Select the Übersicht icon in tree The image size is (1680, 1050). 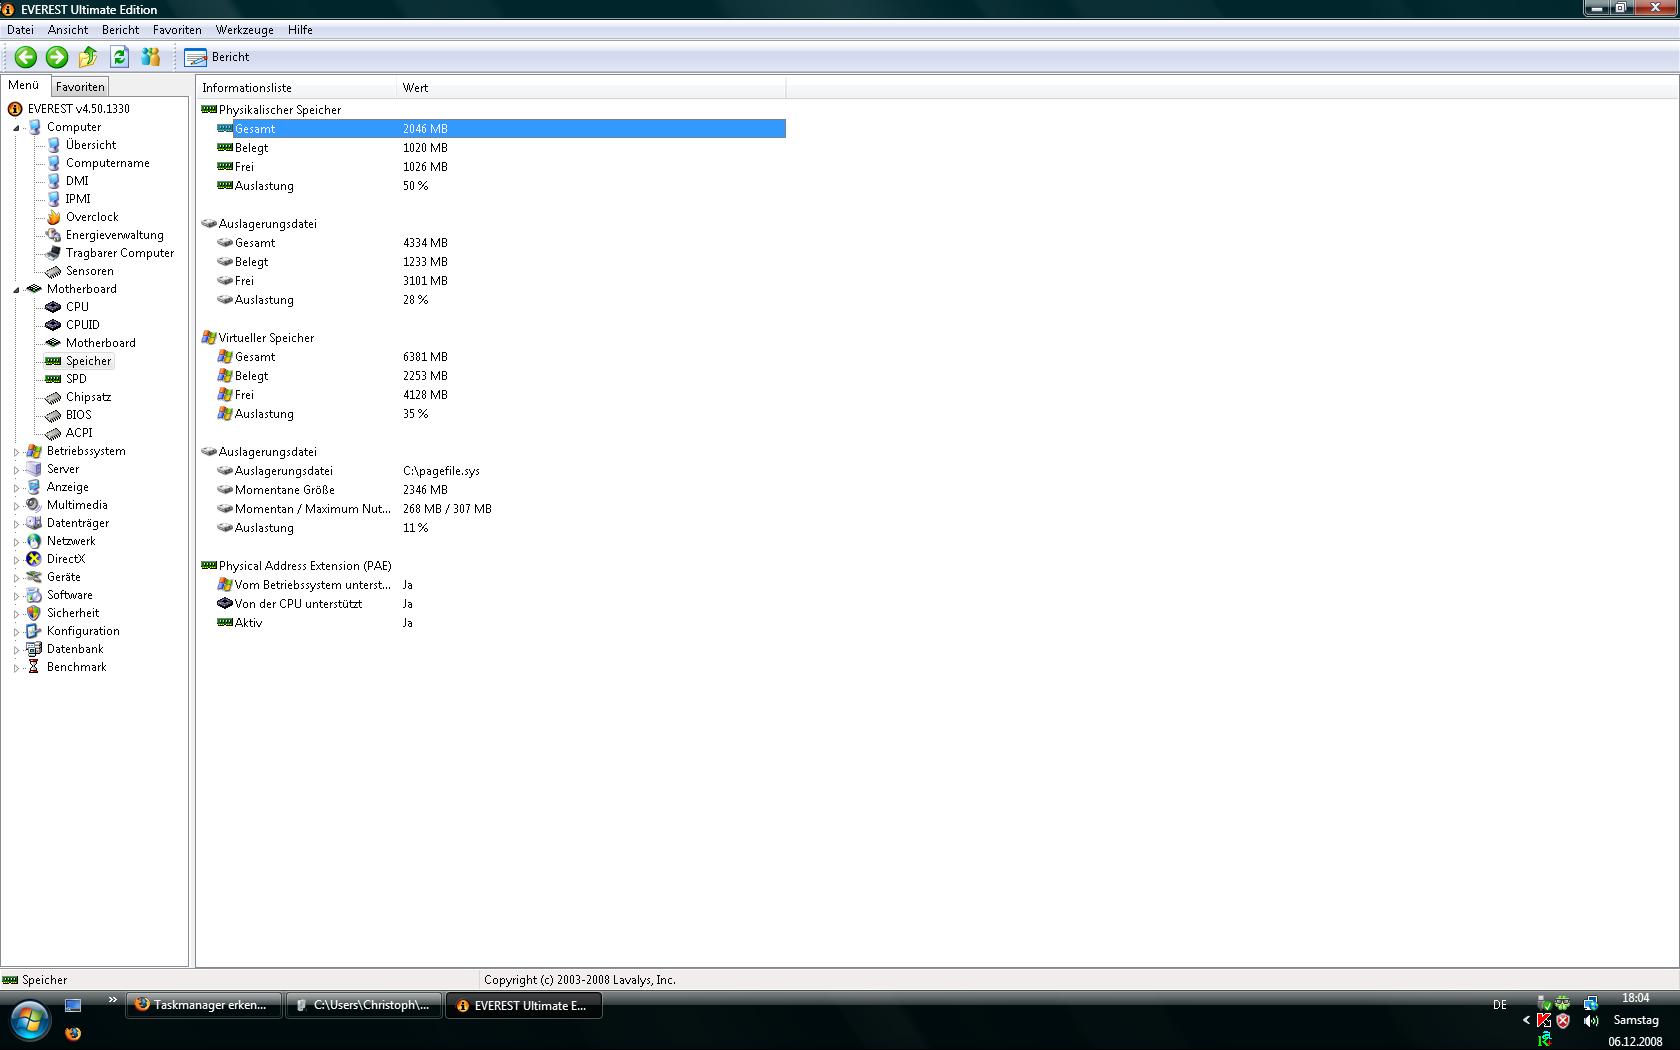[x=54, y=145]
